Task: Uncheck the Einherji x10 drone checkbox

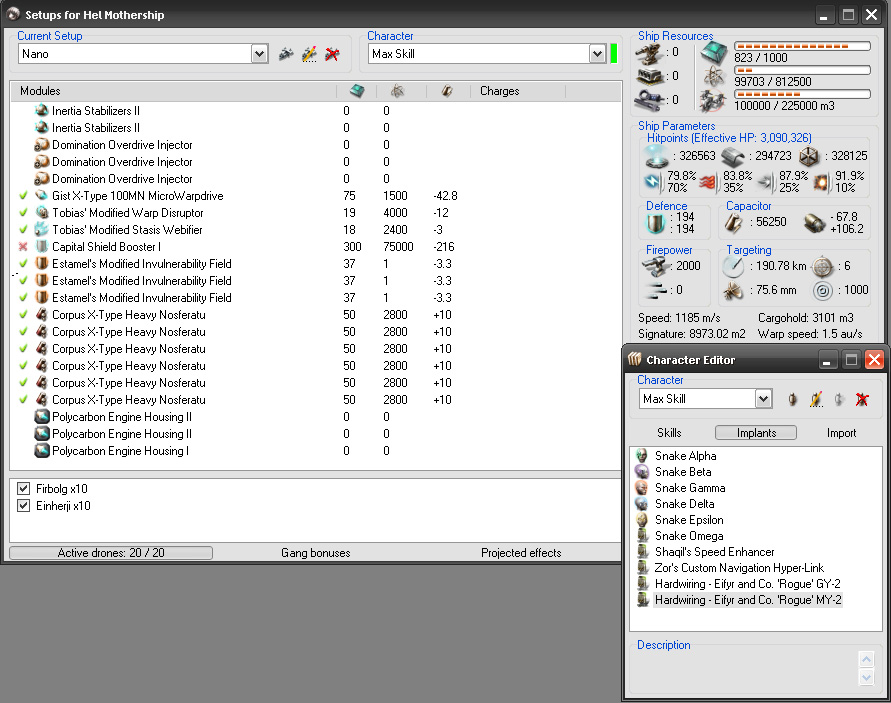Action: point(23,505)
